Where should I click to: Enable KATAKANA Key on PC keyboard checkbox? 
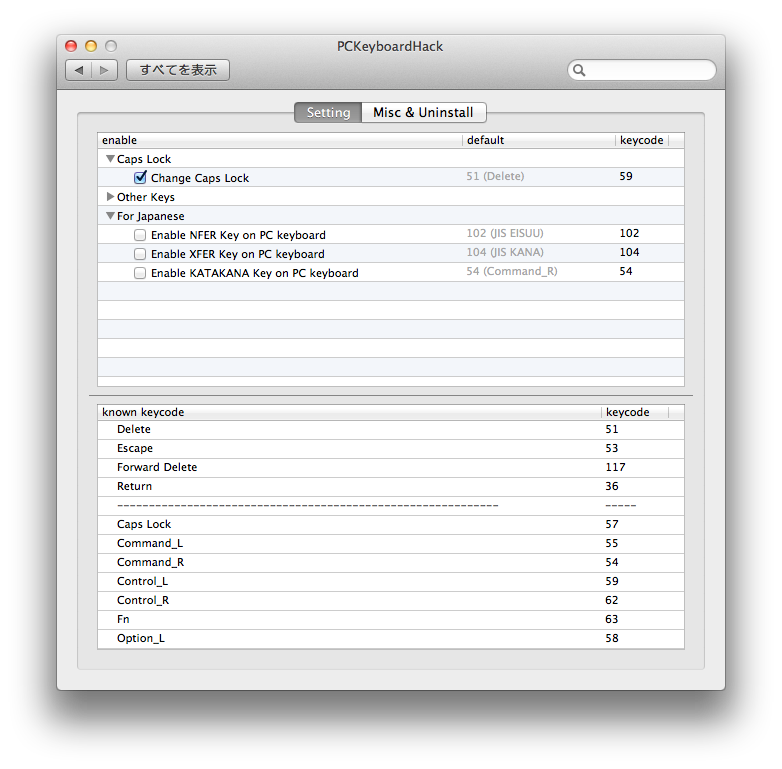(x=140, y=273)
